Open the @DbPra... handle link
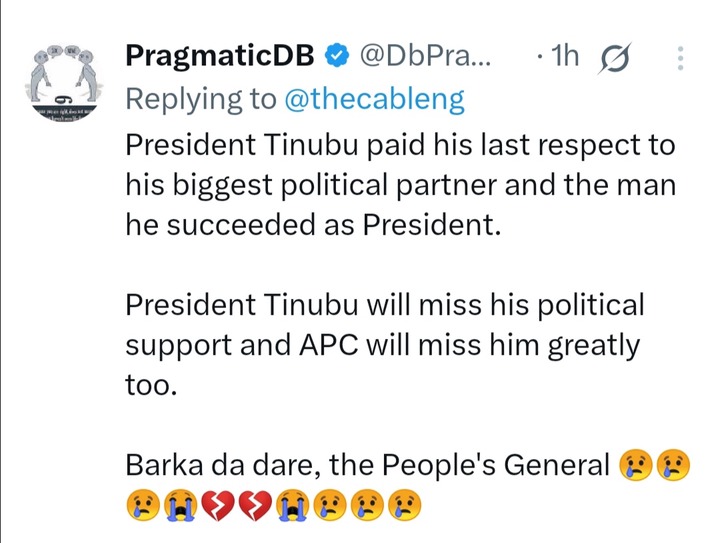This screenshot has width=720, height=543. tap(426, 56)
